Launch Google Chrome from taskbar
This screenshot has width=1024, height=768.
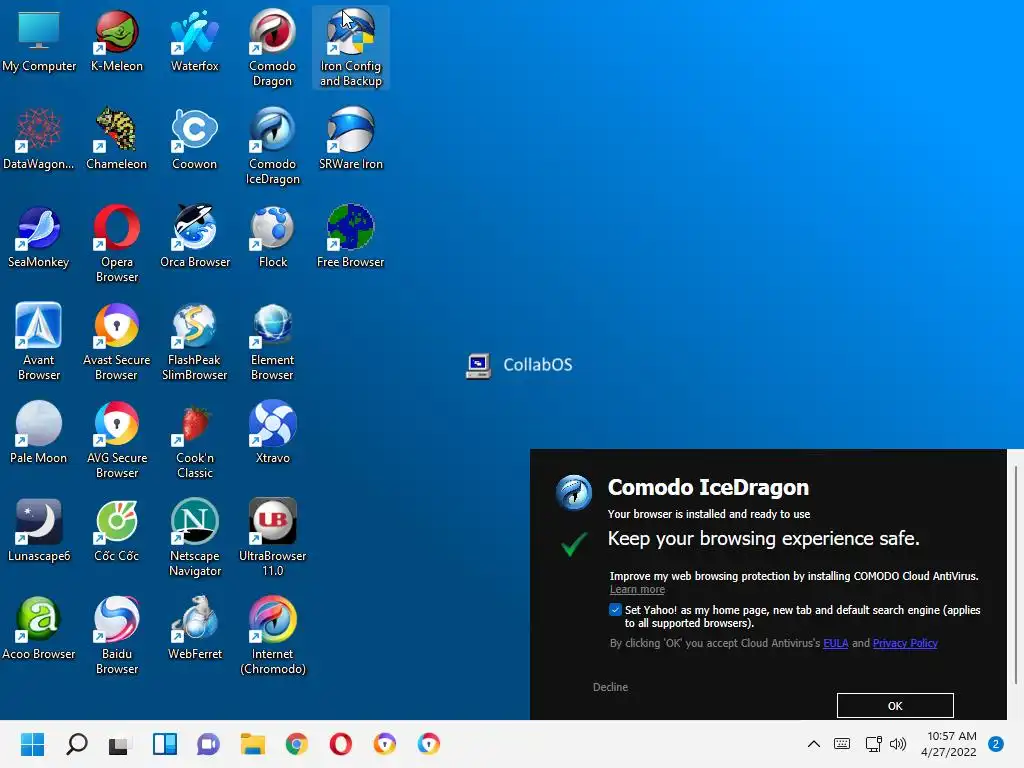296,744
